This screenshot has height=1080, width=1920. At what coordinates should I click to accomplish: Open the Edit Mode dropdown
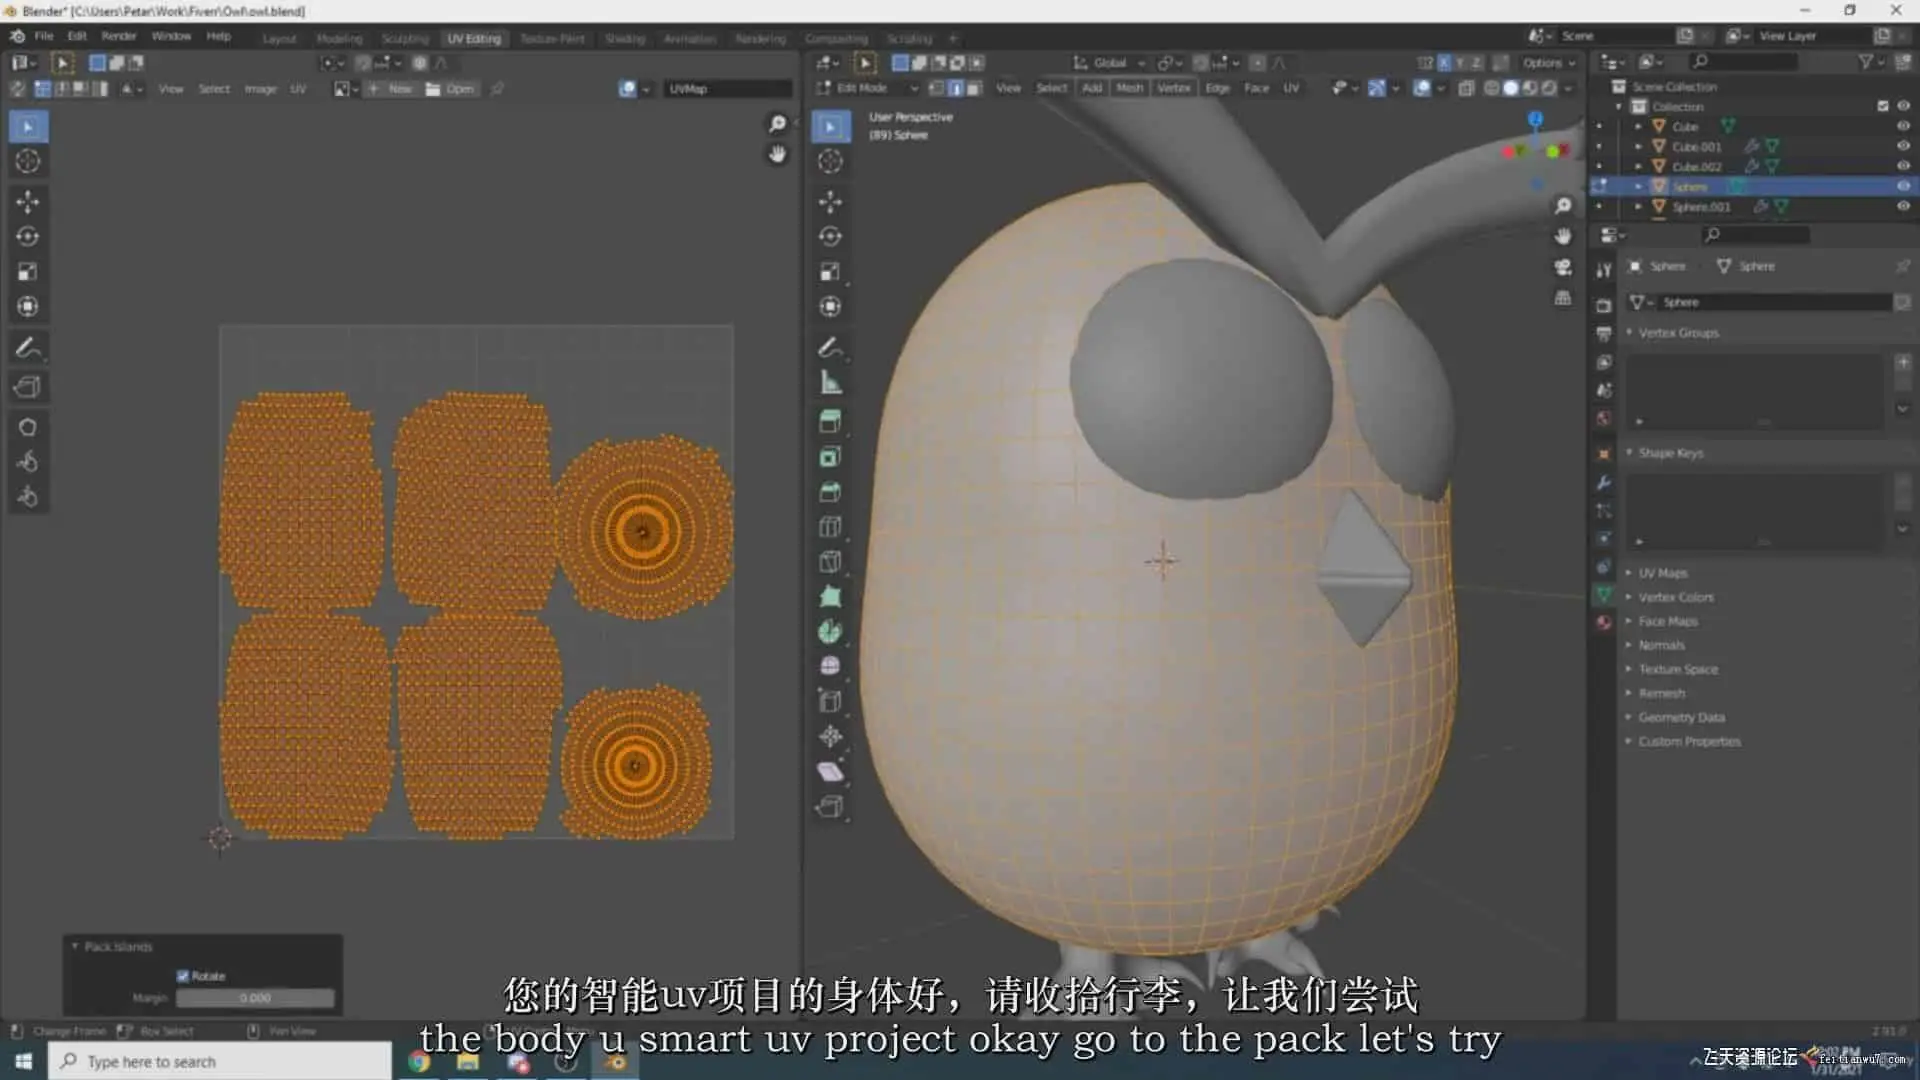pyautogui.click(x=867, y=88)
